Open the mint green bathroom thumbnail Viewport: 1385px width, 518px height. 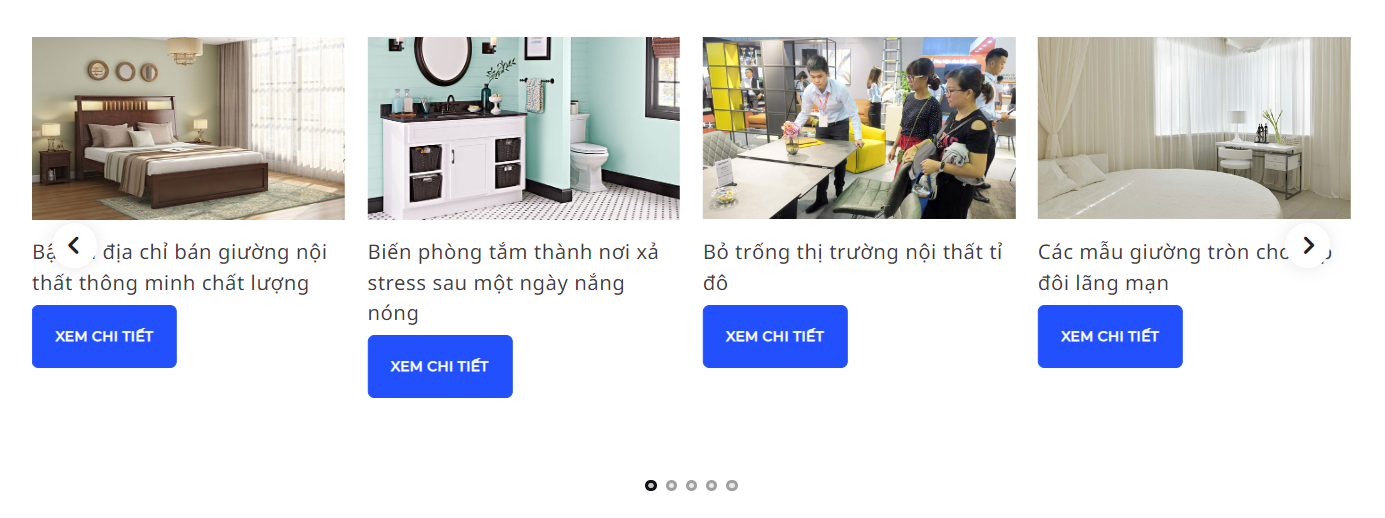tap(524, 128)
